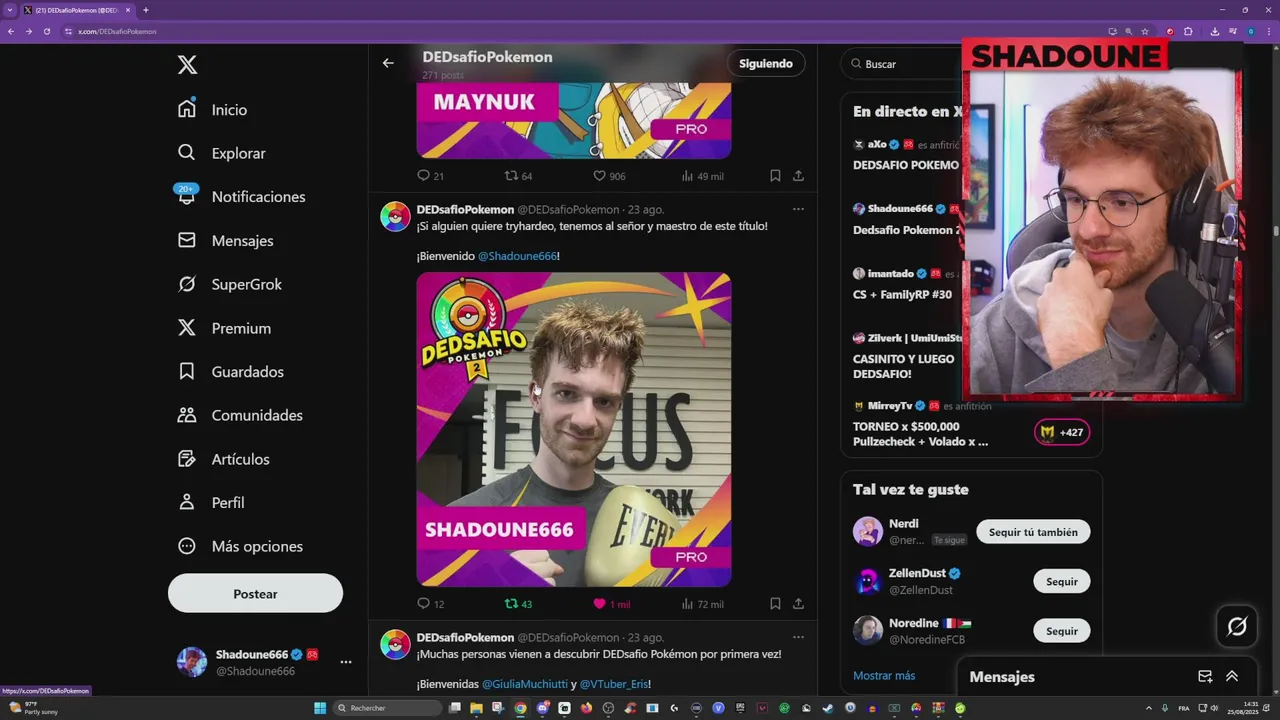The image size is (1280, 720).
Task: Unlike the post with 1 mil likes
Action: (611, 604)
